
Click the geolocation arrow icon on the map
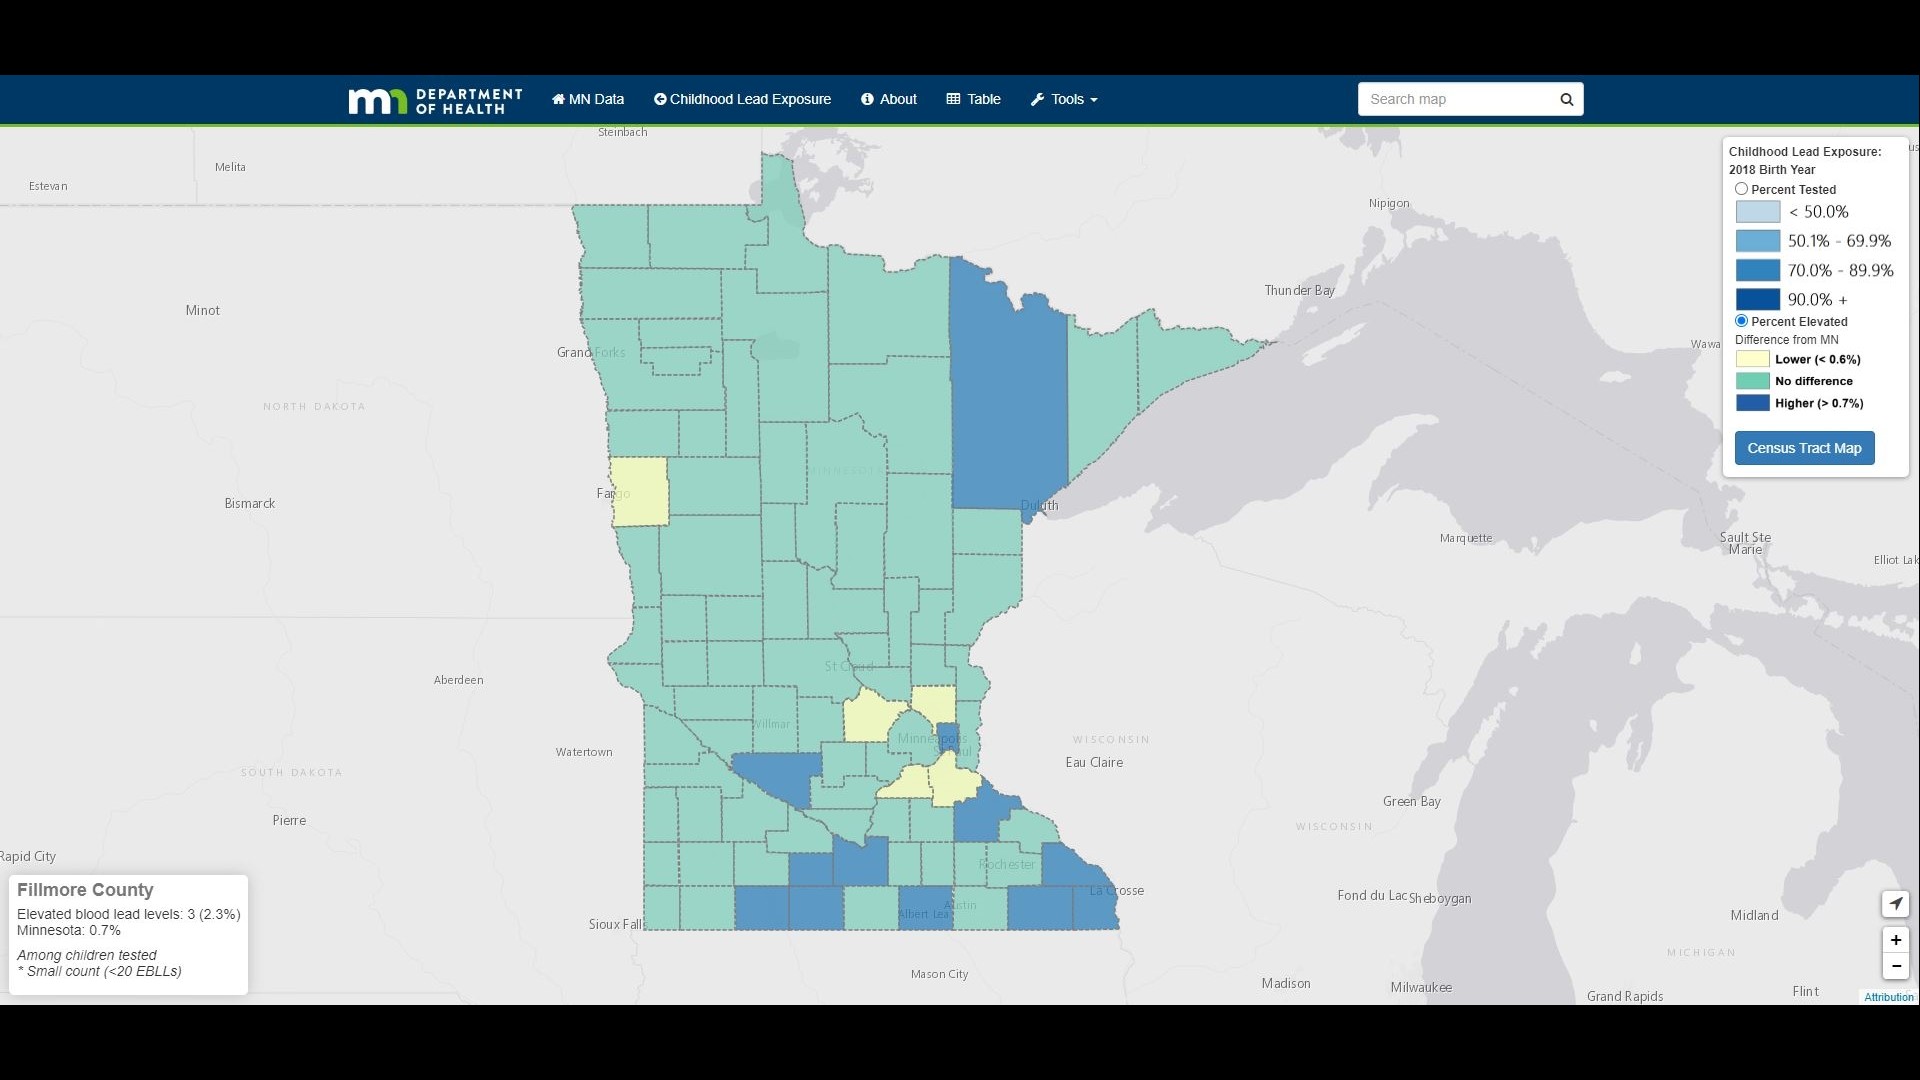1896,904
